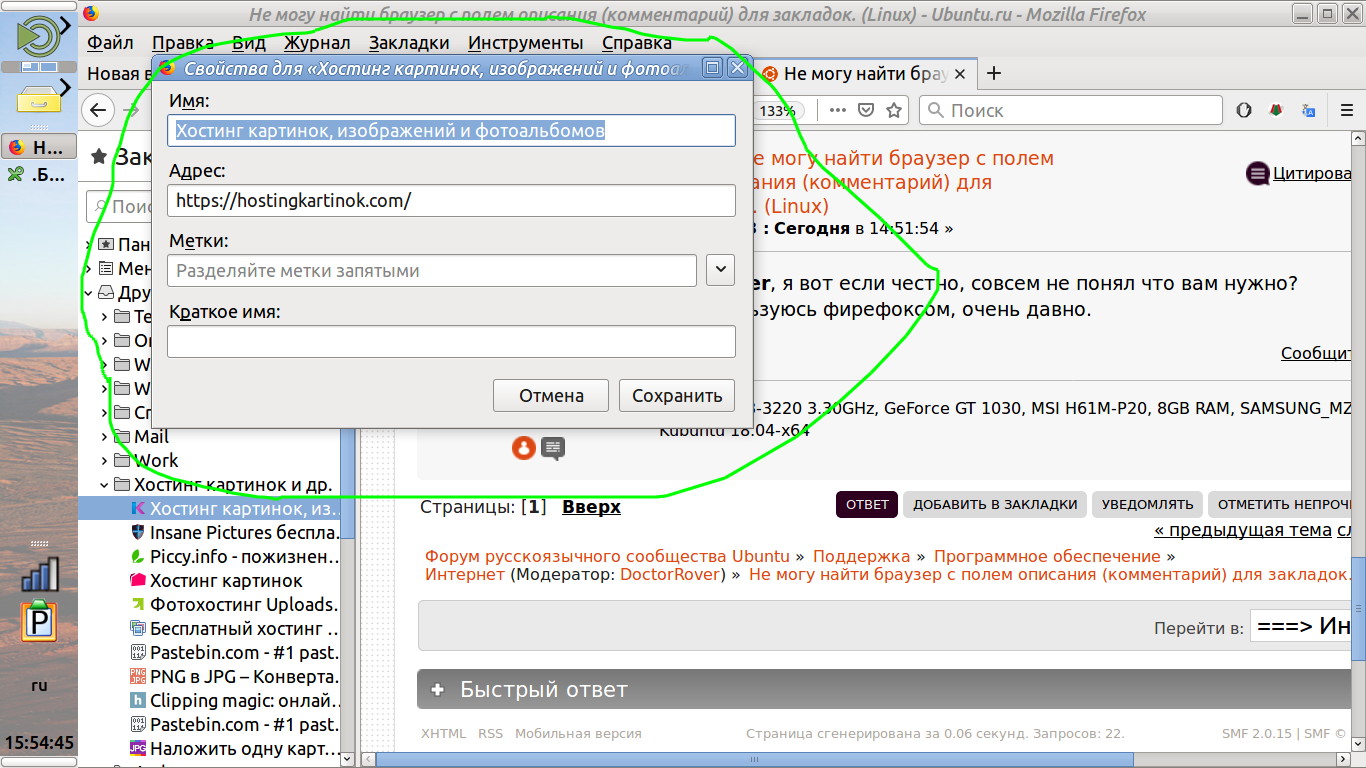Click the Имя field in properties dialog
The width and height of the screenshot is (1366, 768).
click(x=451, y=130)
